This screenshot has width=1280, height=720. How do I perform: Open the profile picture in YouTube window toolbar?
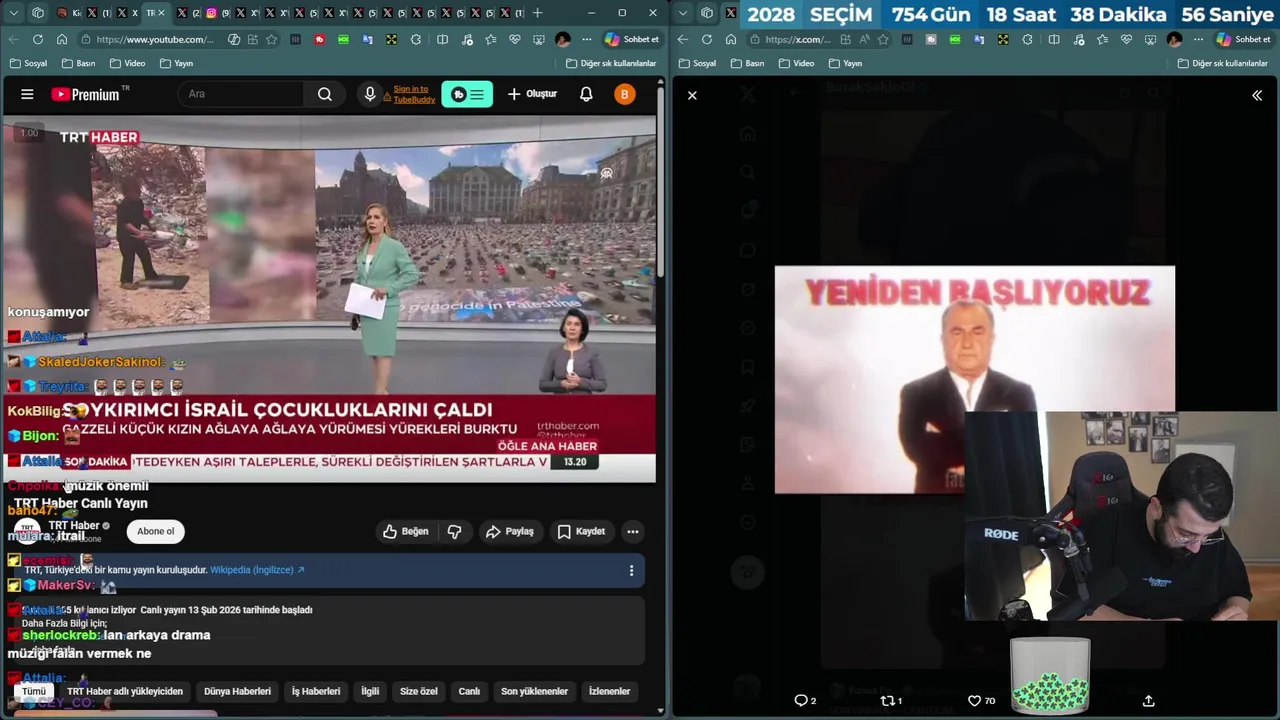click(563, 39)
